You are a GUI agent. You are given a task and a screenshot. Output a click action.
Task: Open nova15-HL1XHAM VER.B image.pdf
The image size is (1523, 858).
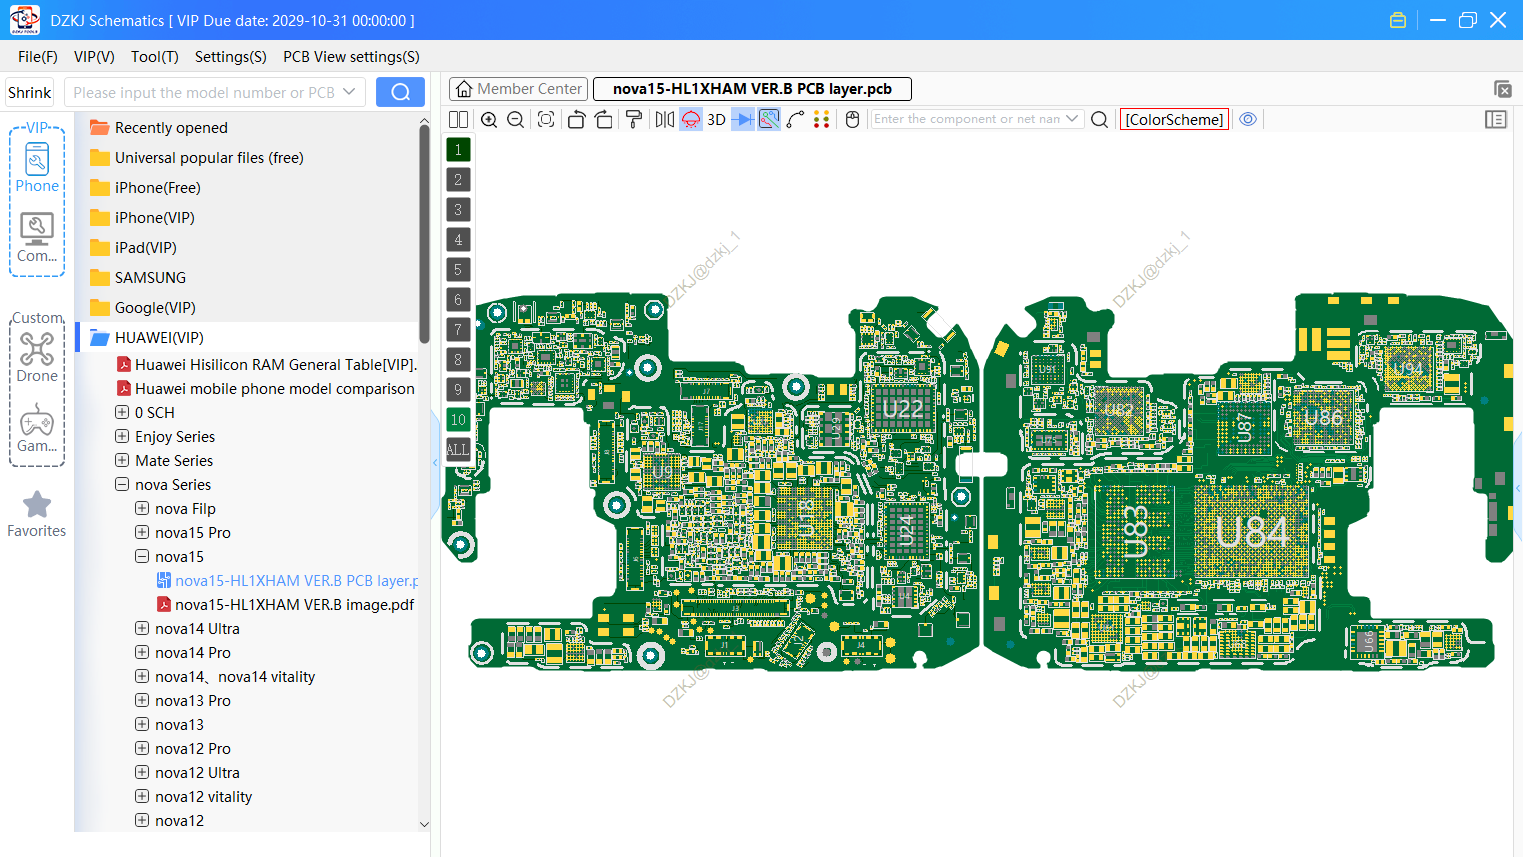[x=286, y=605]
